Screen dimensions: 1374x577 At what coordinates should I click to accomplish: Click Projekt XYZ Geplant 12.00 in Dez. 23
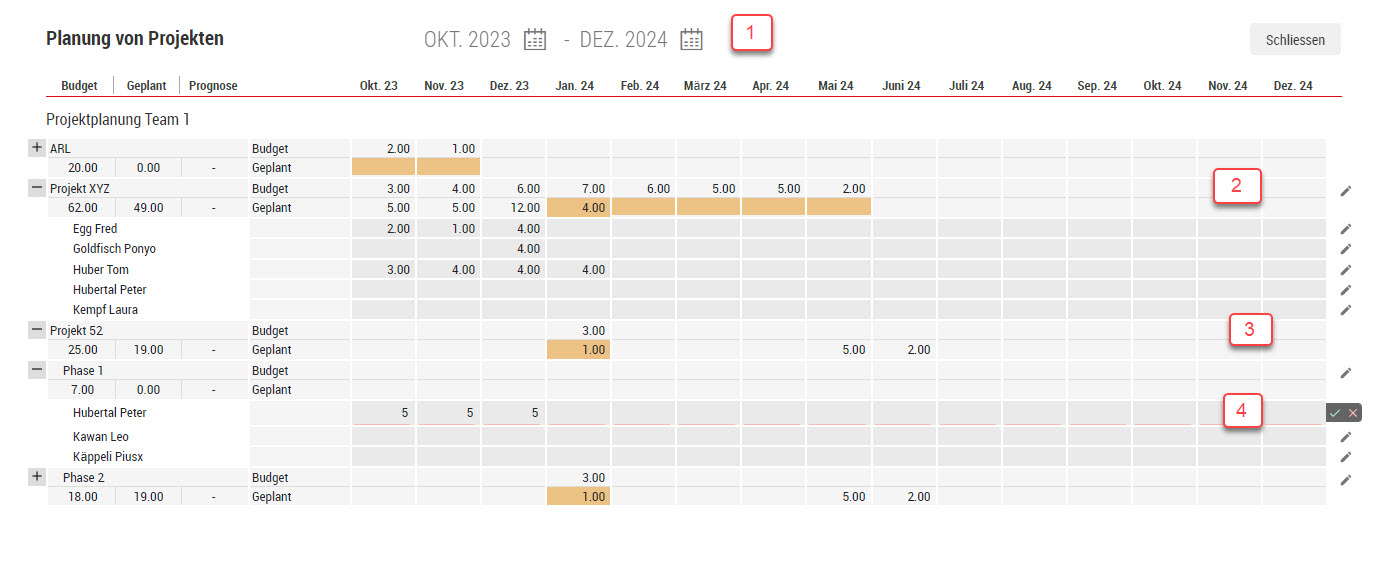pyautogui.click(x=524, y=208)
